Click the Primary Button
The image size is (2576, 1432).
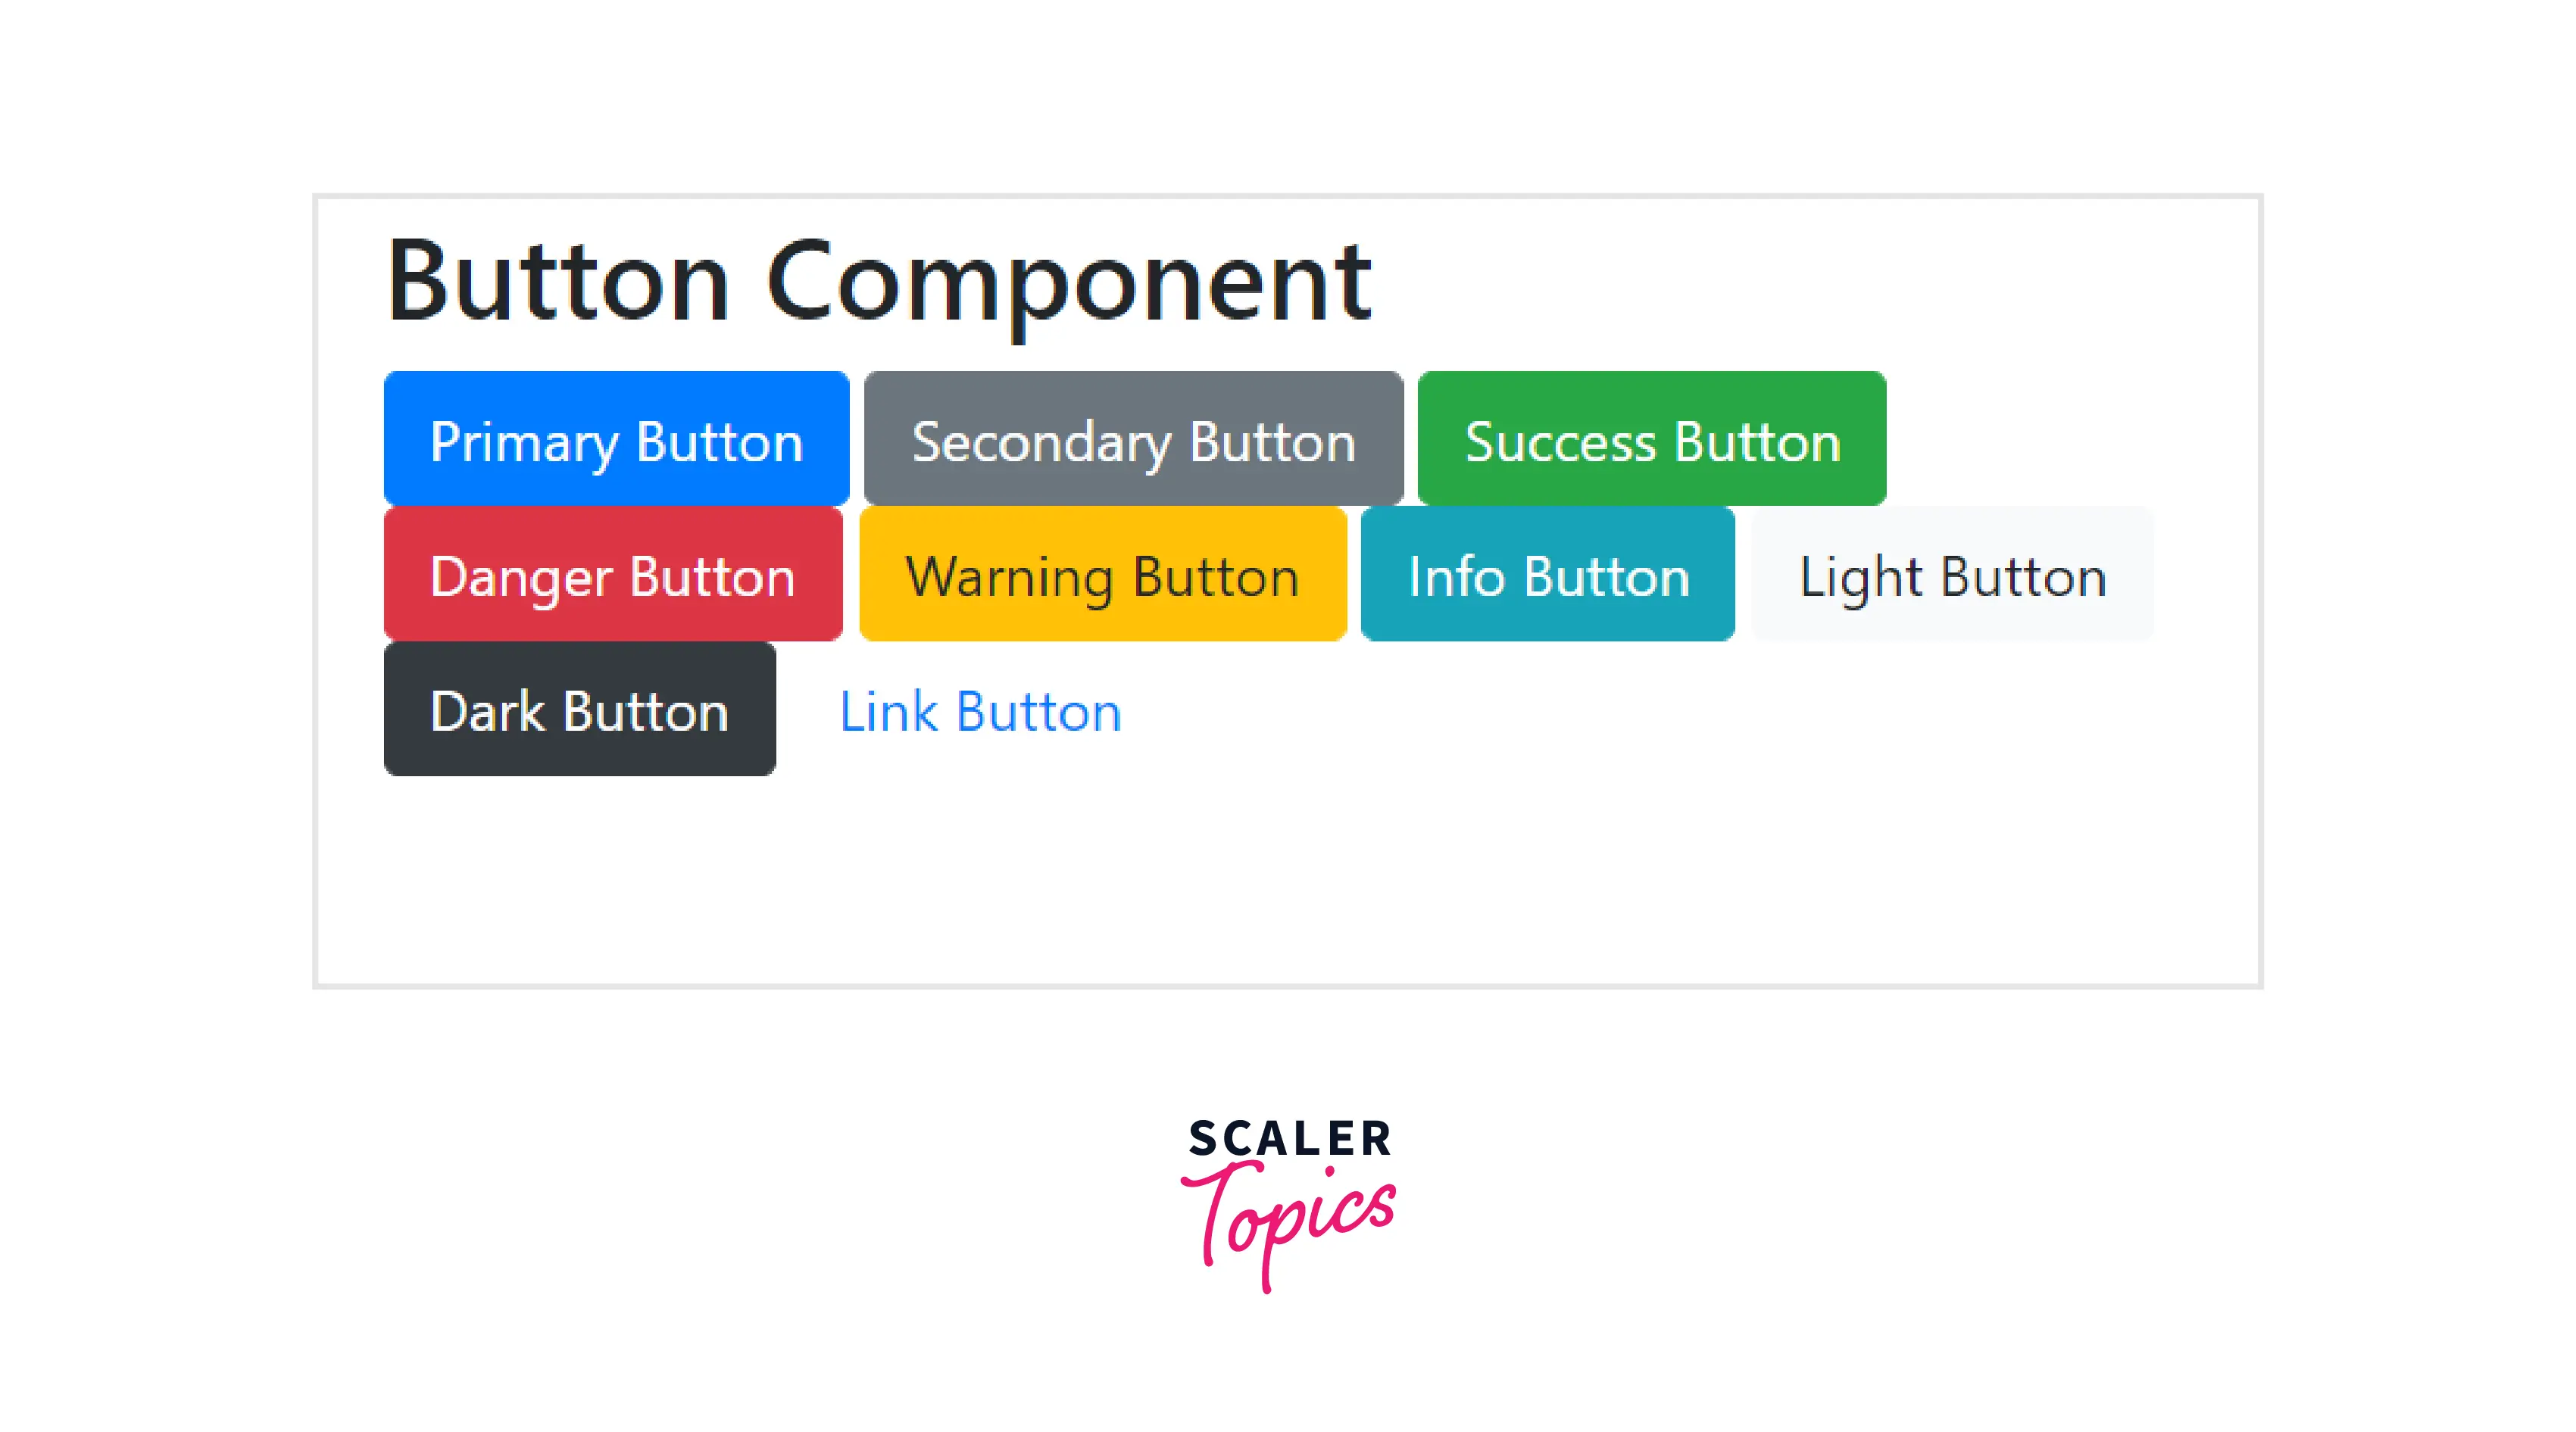pyautogui.click(x=616, y=439)
